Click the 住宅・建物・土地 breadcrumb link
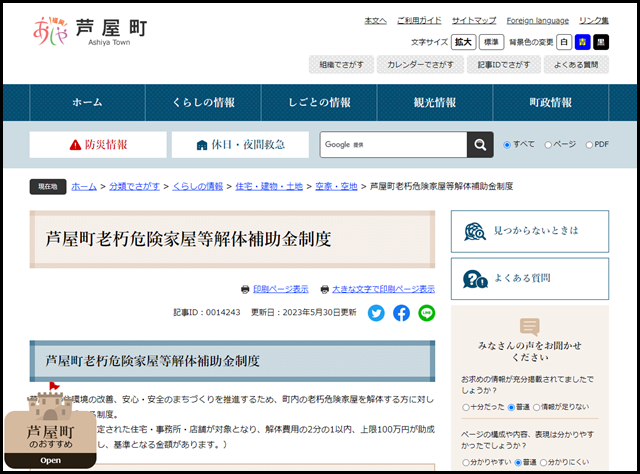Screen dimensions: 640x474 pyautogui.click(x=269, y=186)
